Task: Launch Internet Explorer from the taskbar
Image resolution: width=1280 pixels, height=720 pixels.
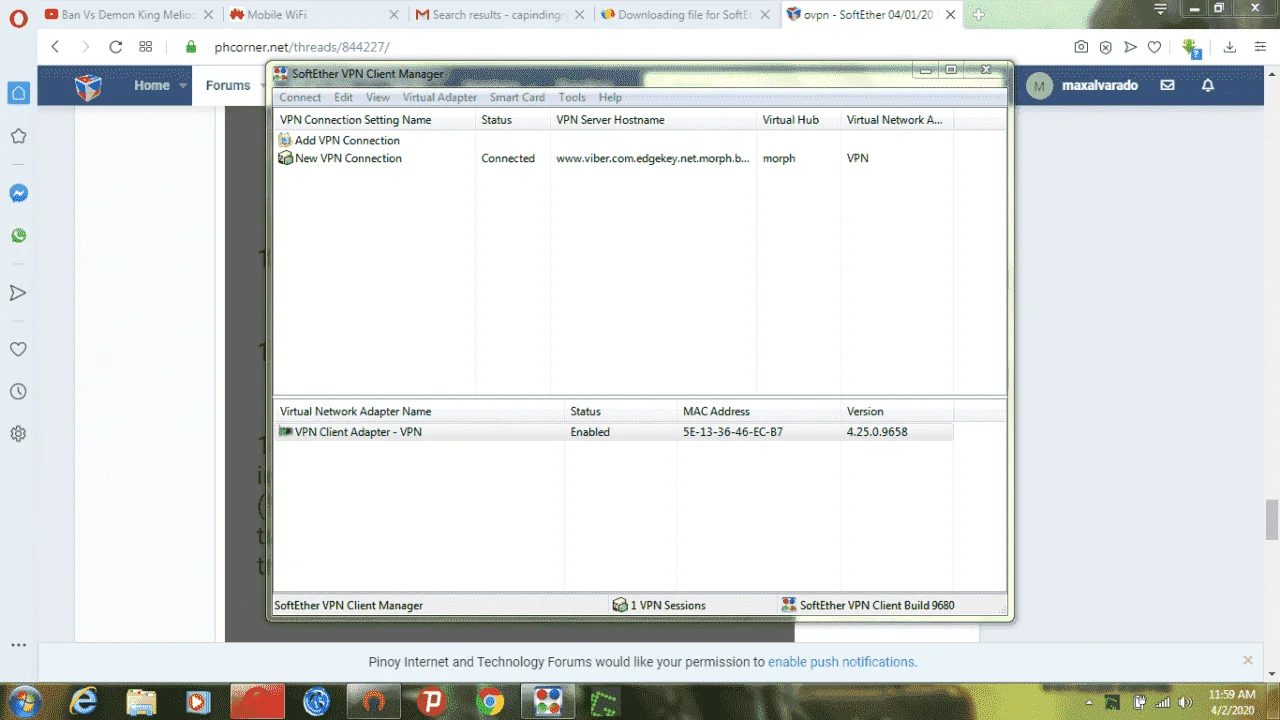Action: click(84, 701)
